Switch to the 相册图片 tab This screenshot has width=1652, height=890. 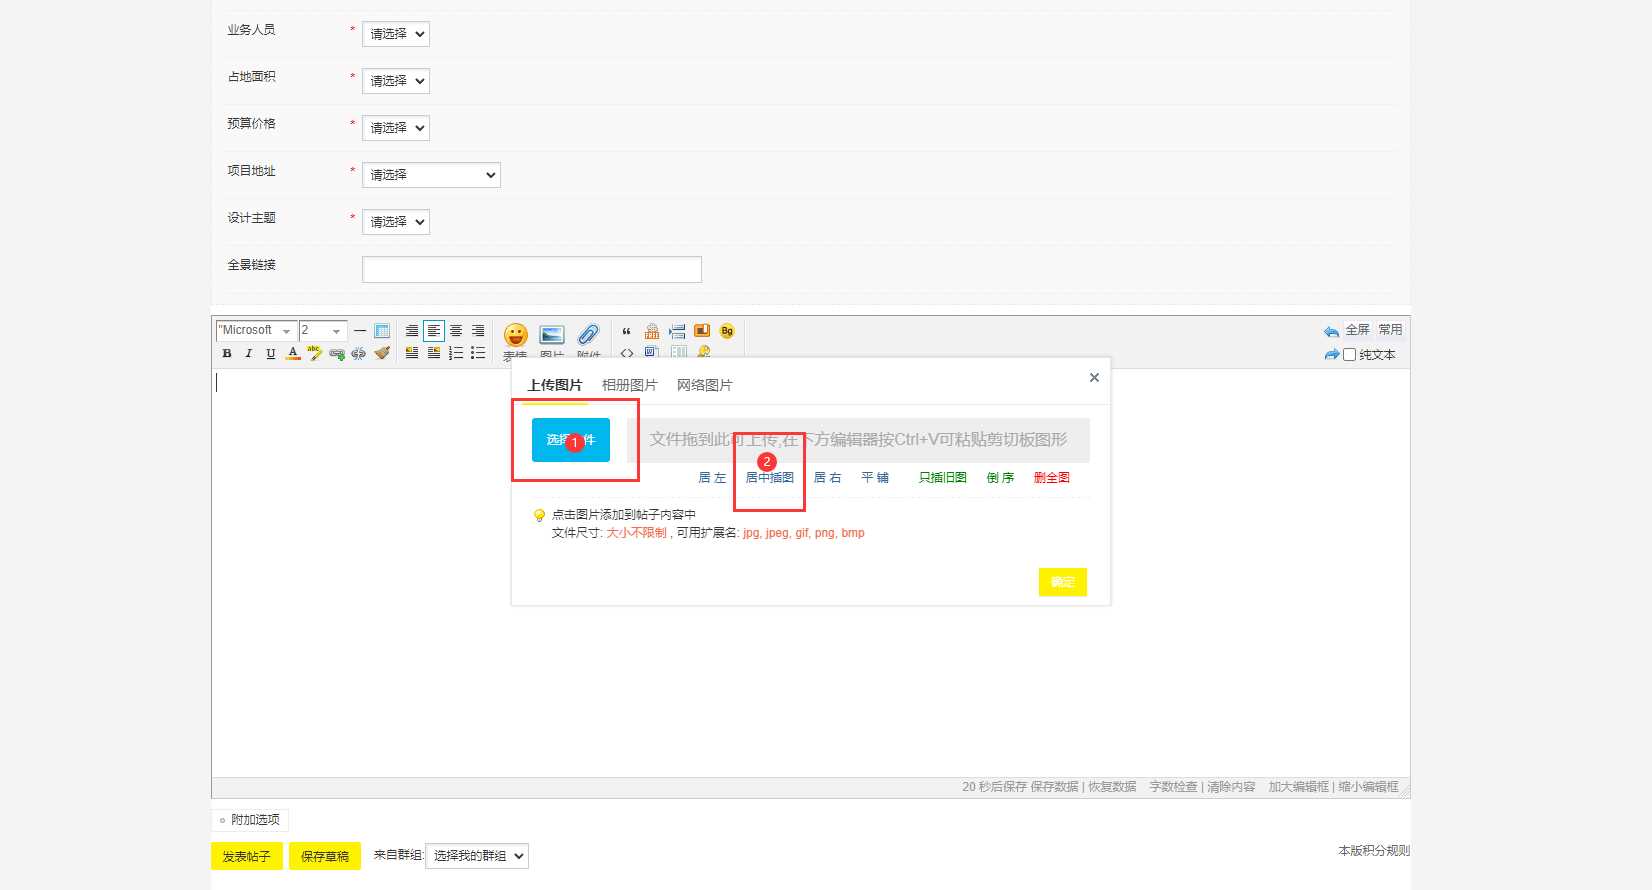[630, 385]
